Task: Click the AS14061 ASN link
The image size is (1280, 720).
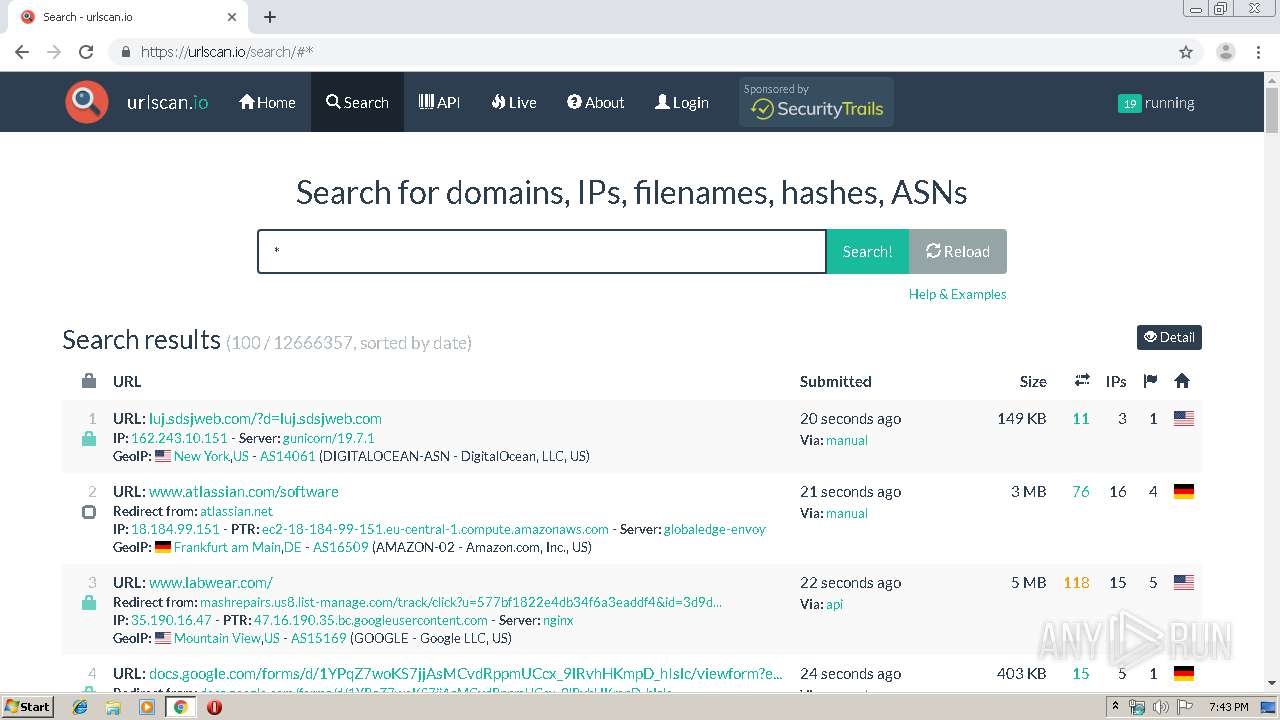Action: 287,455
